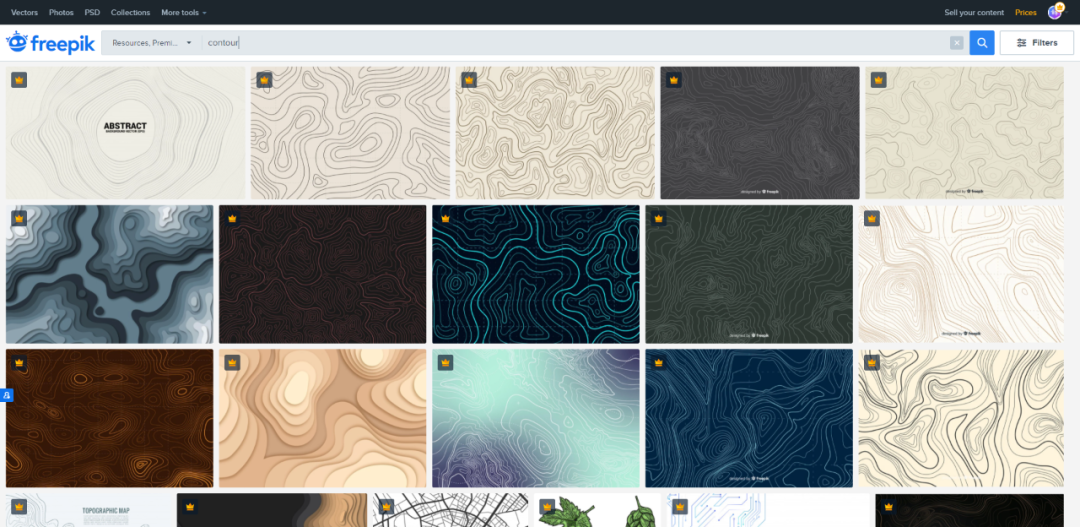Clear the search field with the X button
Image resolution: width=1080 pixels, height=527 pixels.
click(956, 43)
